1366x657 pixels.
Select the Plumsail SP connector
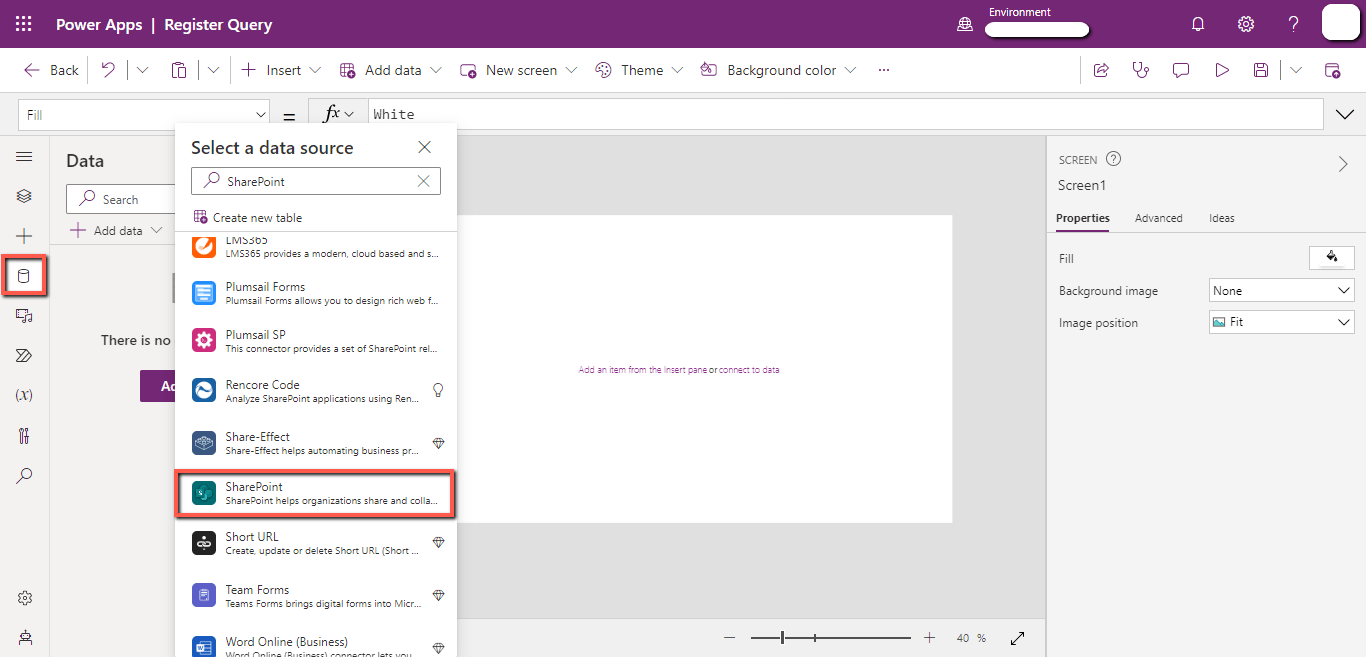tap(316, 341)
